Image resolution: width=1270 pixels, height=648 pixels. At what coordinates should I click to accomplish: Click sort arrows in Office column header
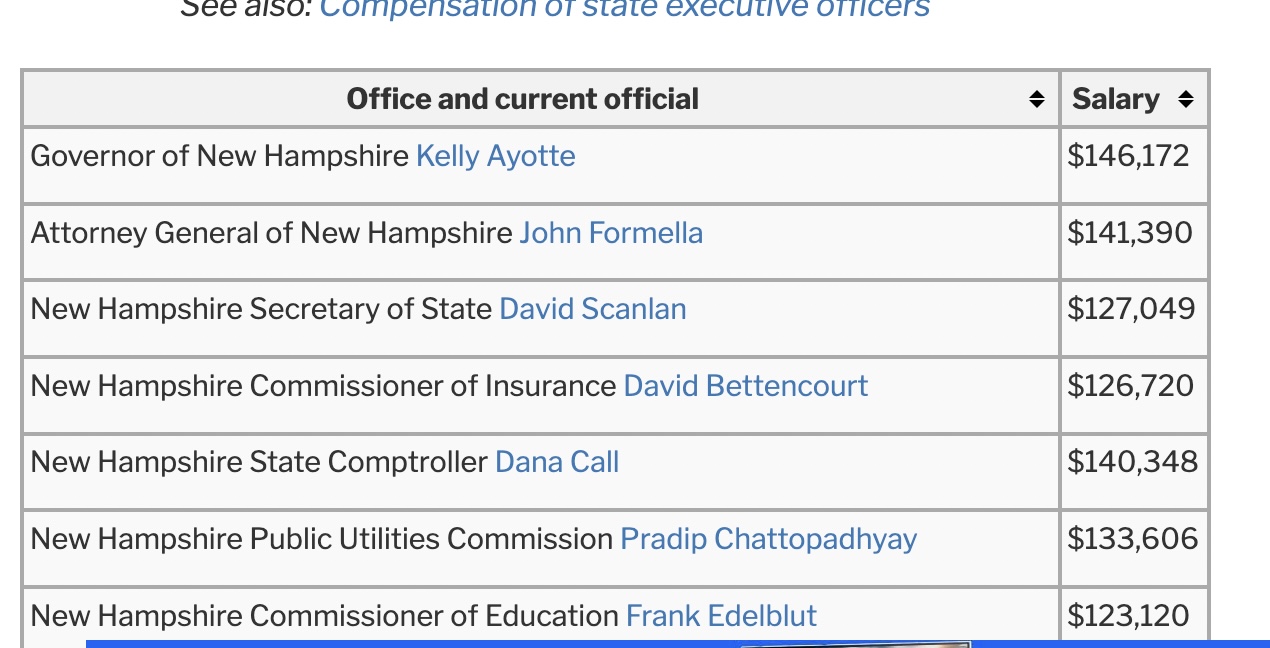1037,99
